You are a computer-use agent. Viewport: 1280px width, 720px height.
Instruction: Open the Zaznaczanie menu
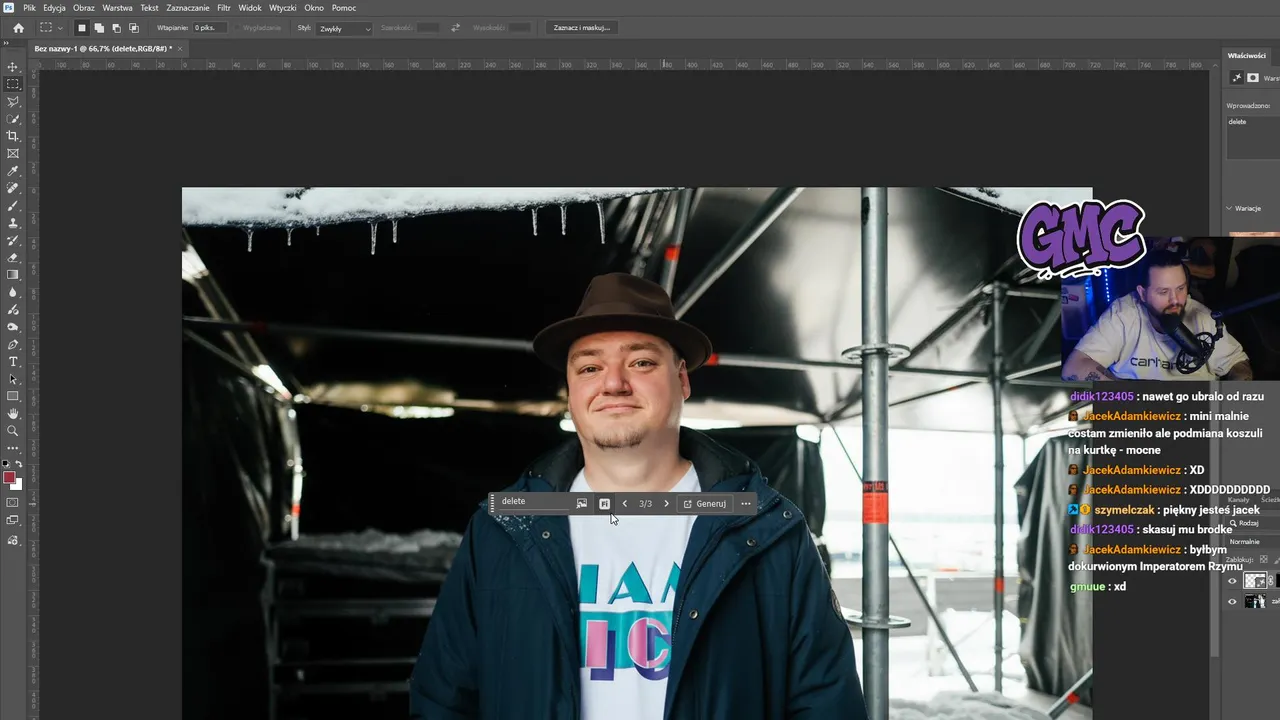point(188,8)
